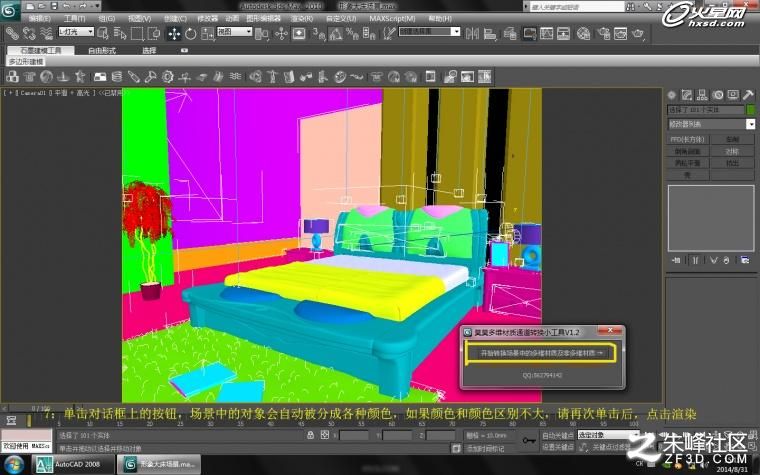Click the Undo arrow in title bar
Image resolution: width=760 pixels, height=475 pixels.
tap(67, 6)
